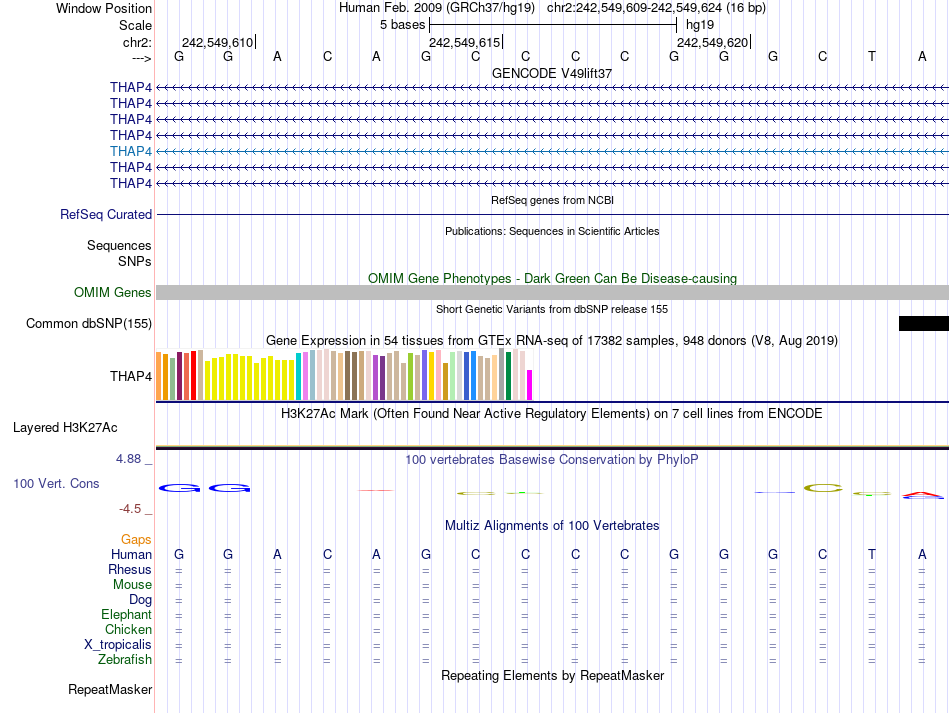Click the SNPs track label

click(135, 261)
